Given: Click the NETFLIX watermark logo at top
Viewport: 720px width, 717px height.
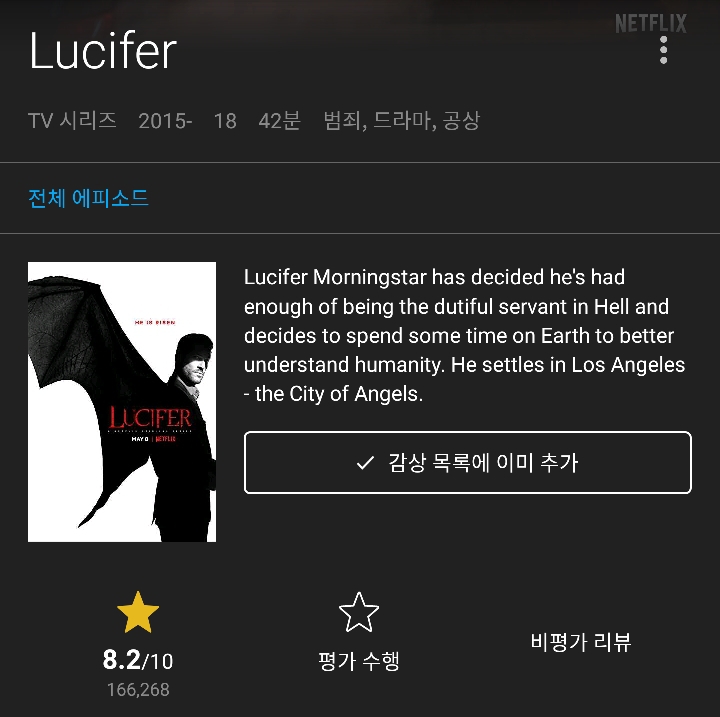Looking at the screenshot, I should pyautogui.click(x=651, y=23).
